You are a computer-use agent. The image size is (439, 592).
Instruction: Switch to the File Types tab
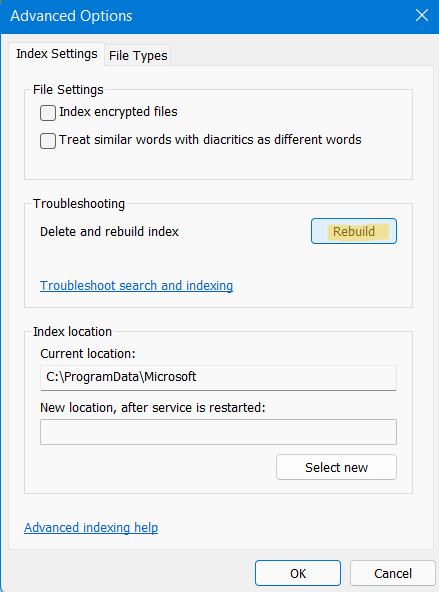pyautogui.click(x=138, y=56)
